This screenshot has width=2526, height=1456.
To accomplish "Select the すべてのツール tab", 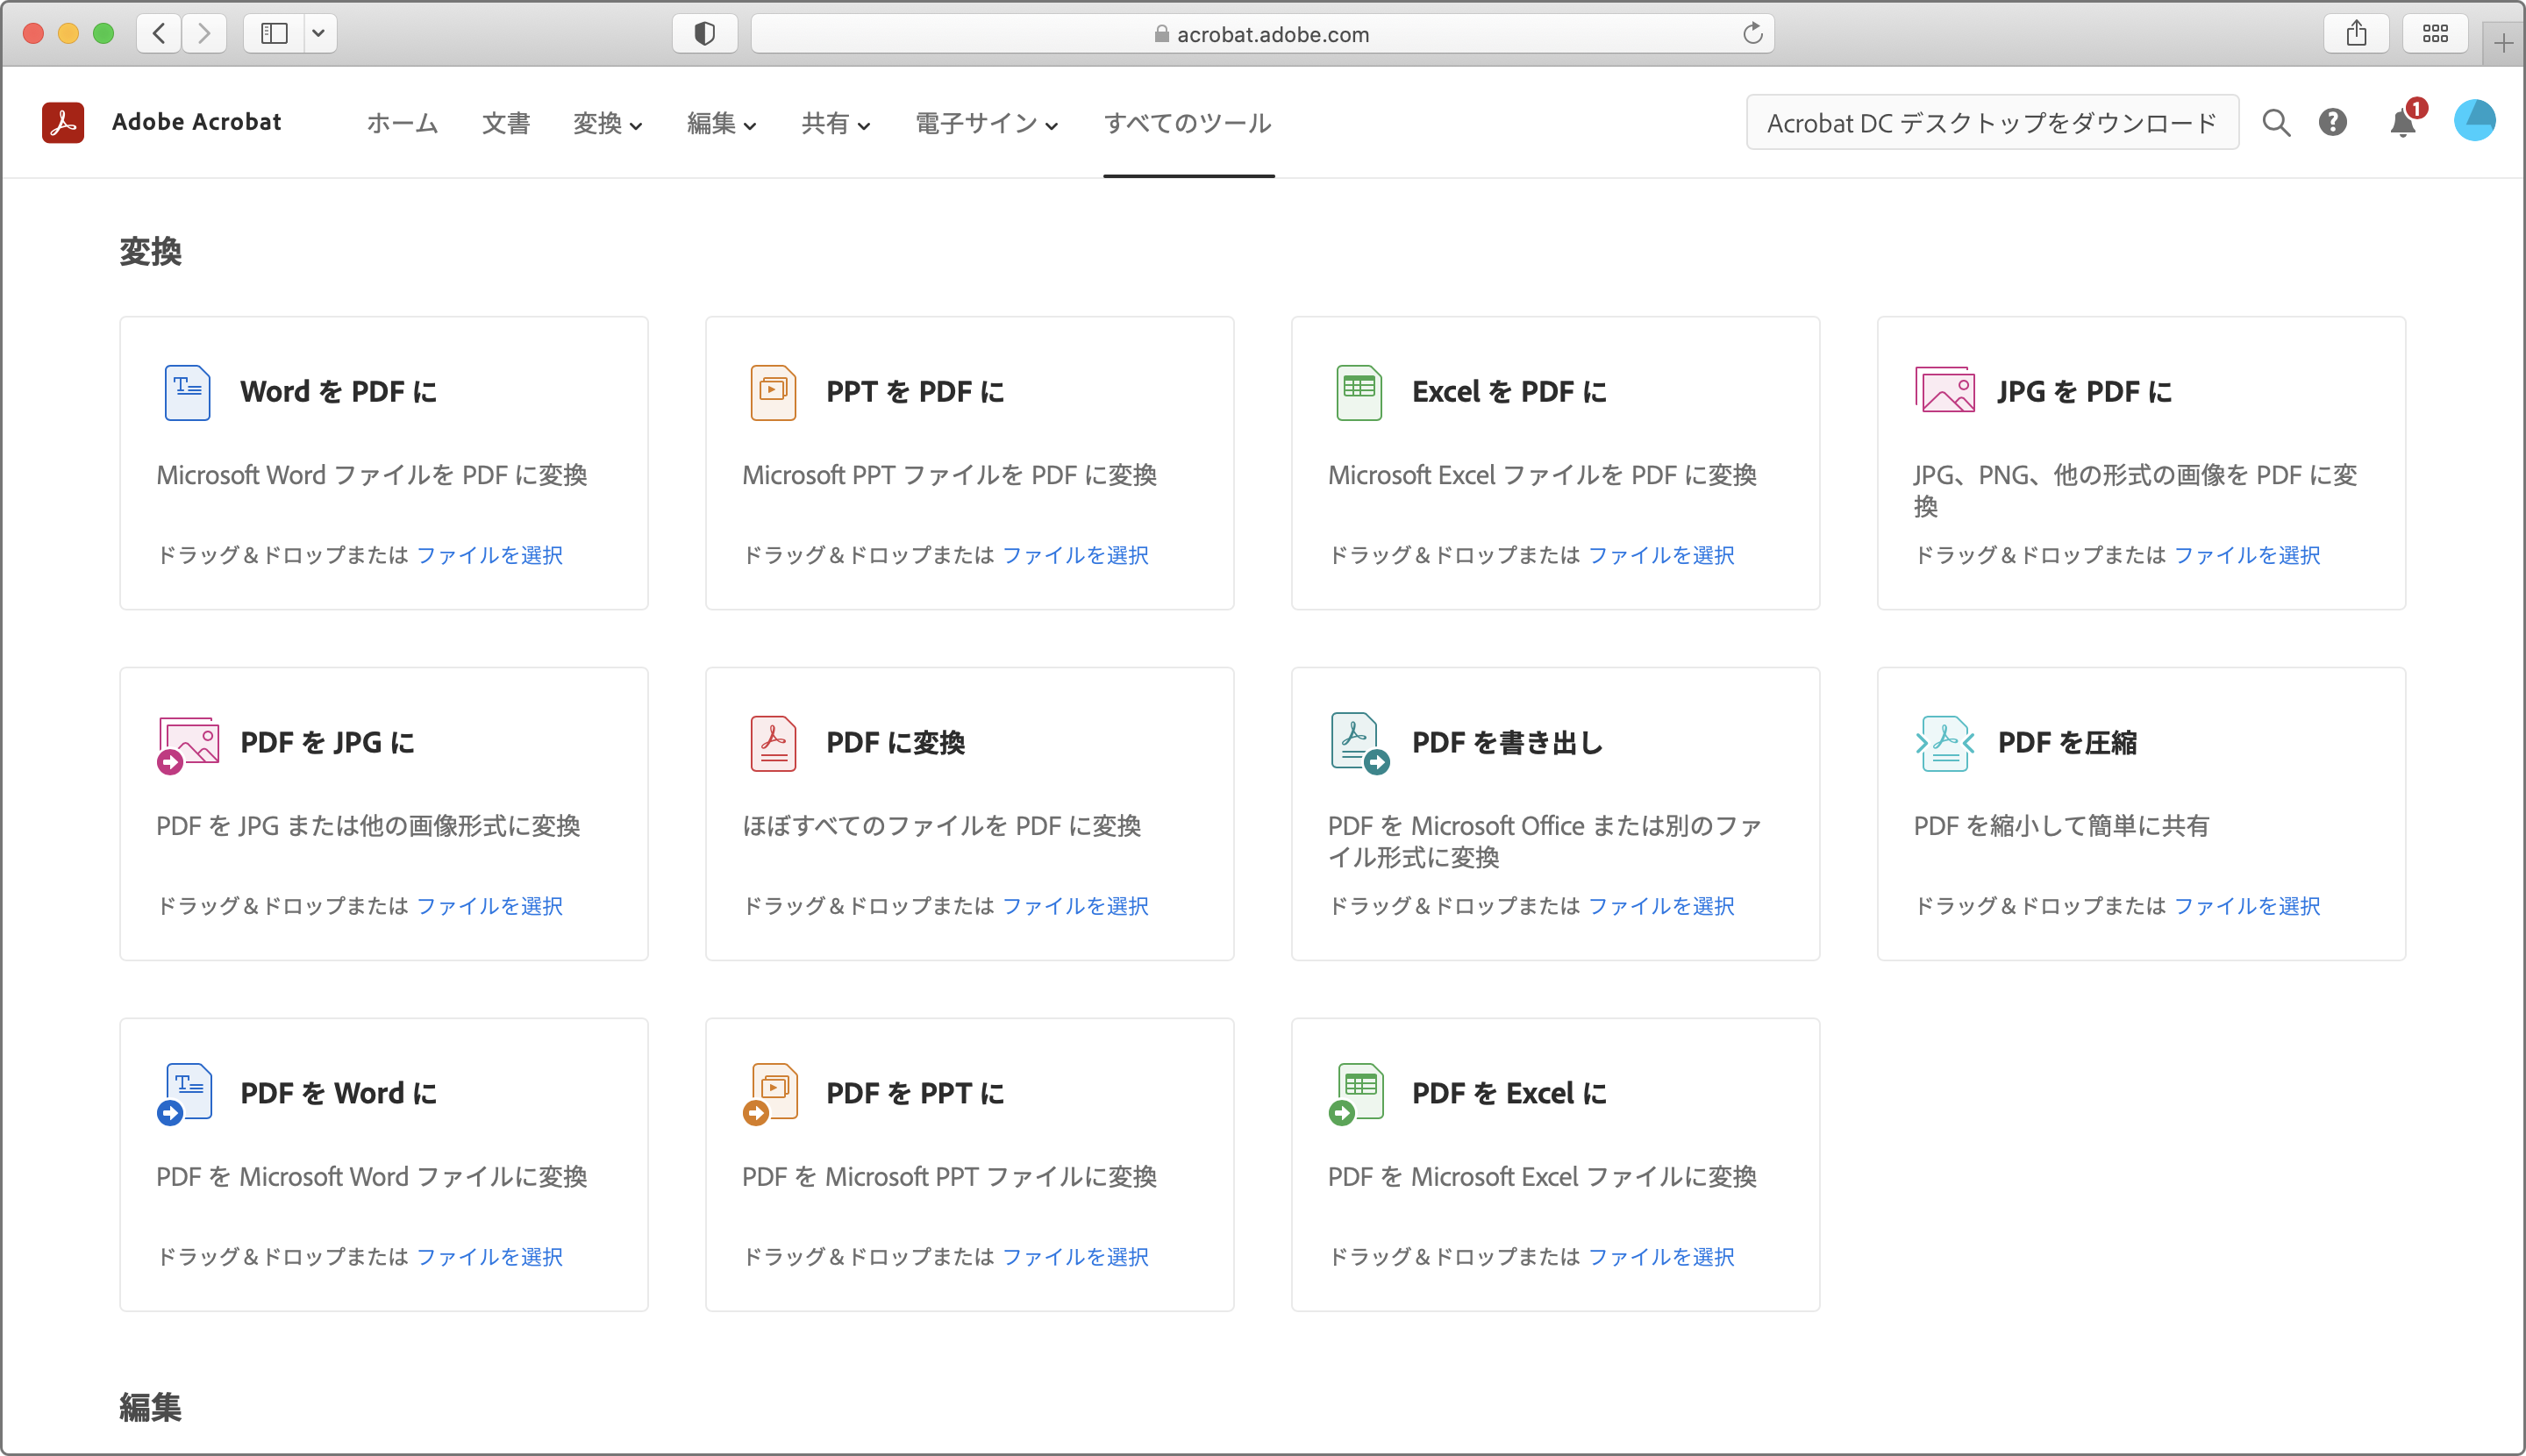I will [1188, 123].
